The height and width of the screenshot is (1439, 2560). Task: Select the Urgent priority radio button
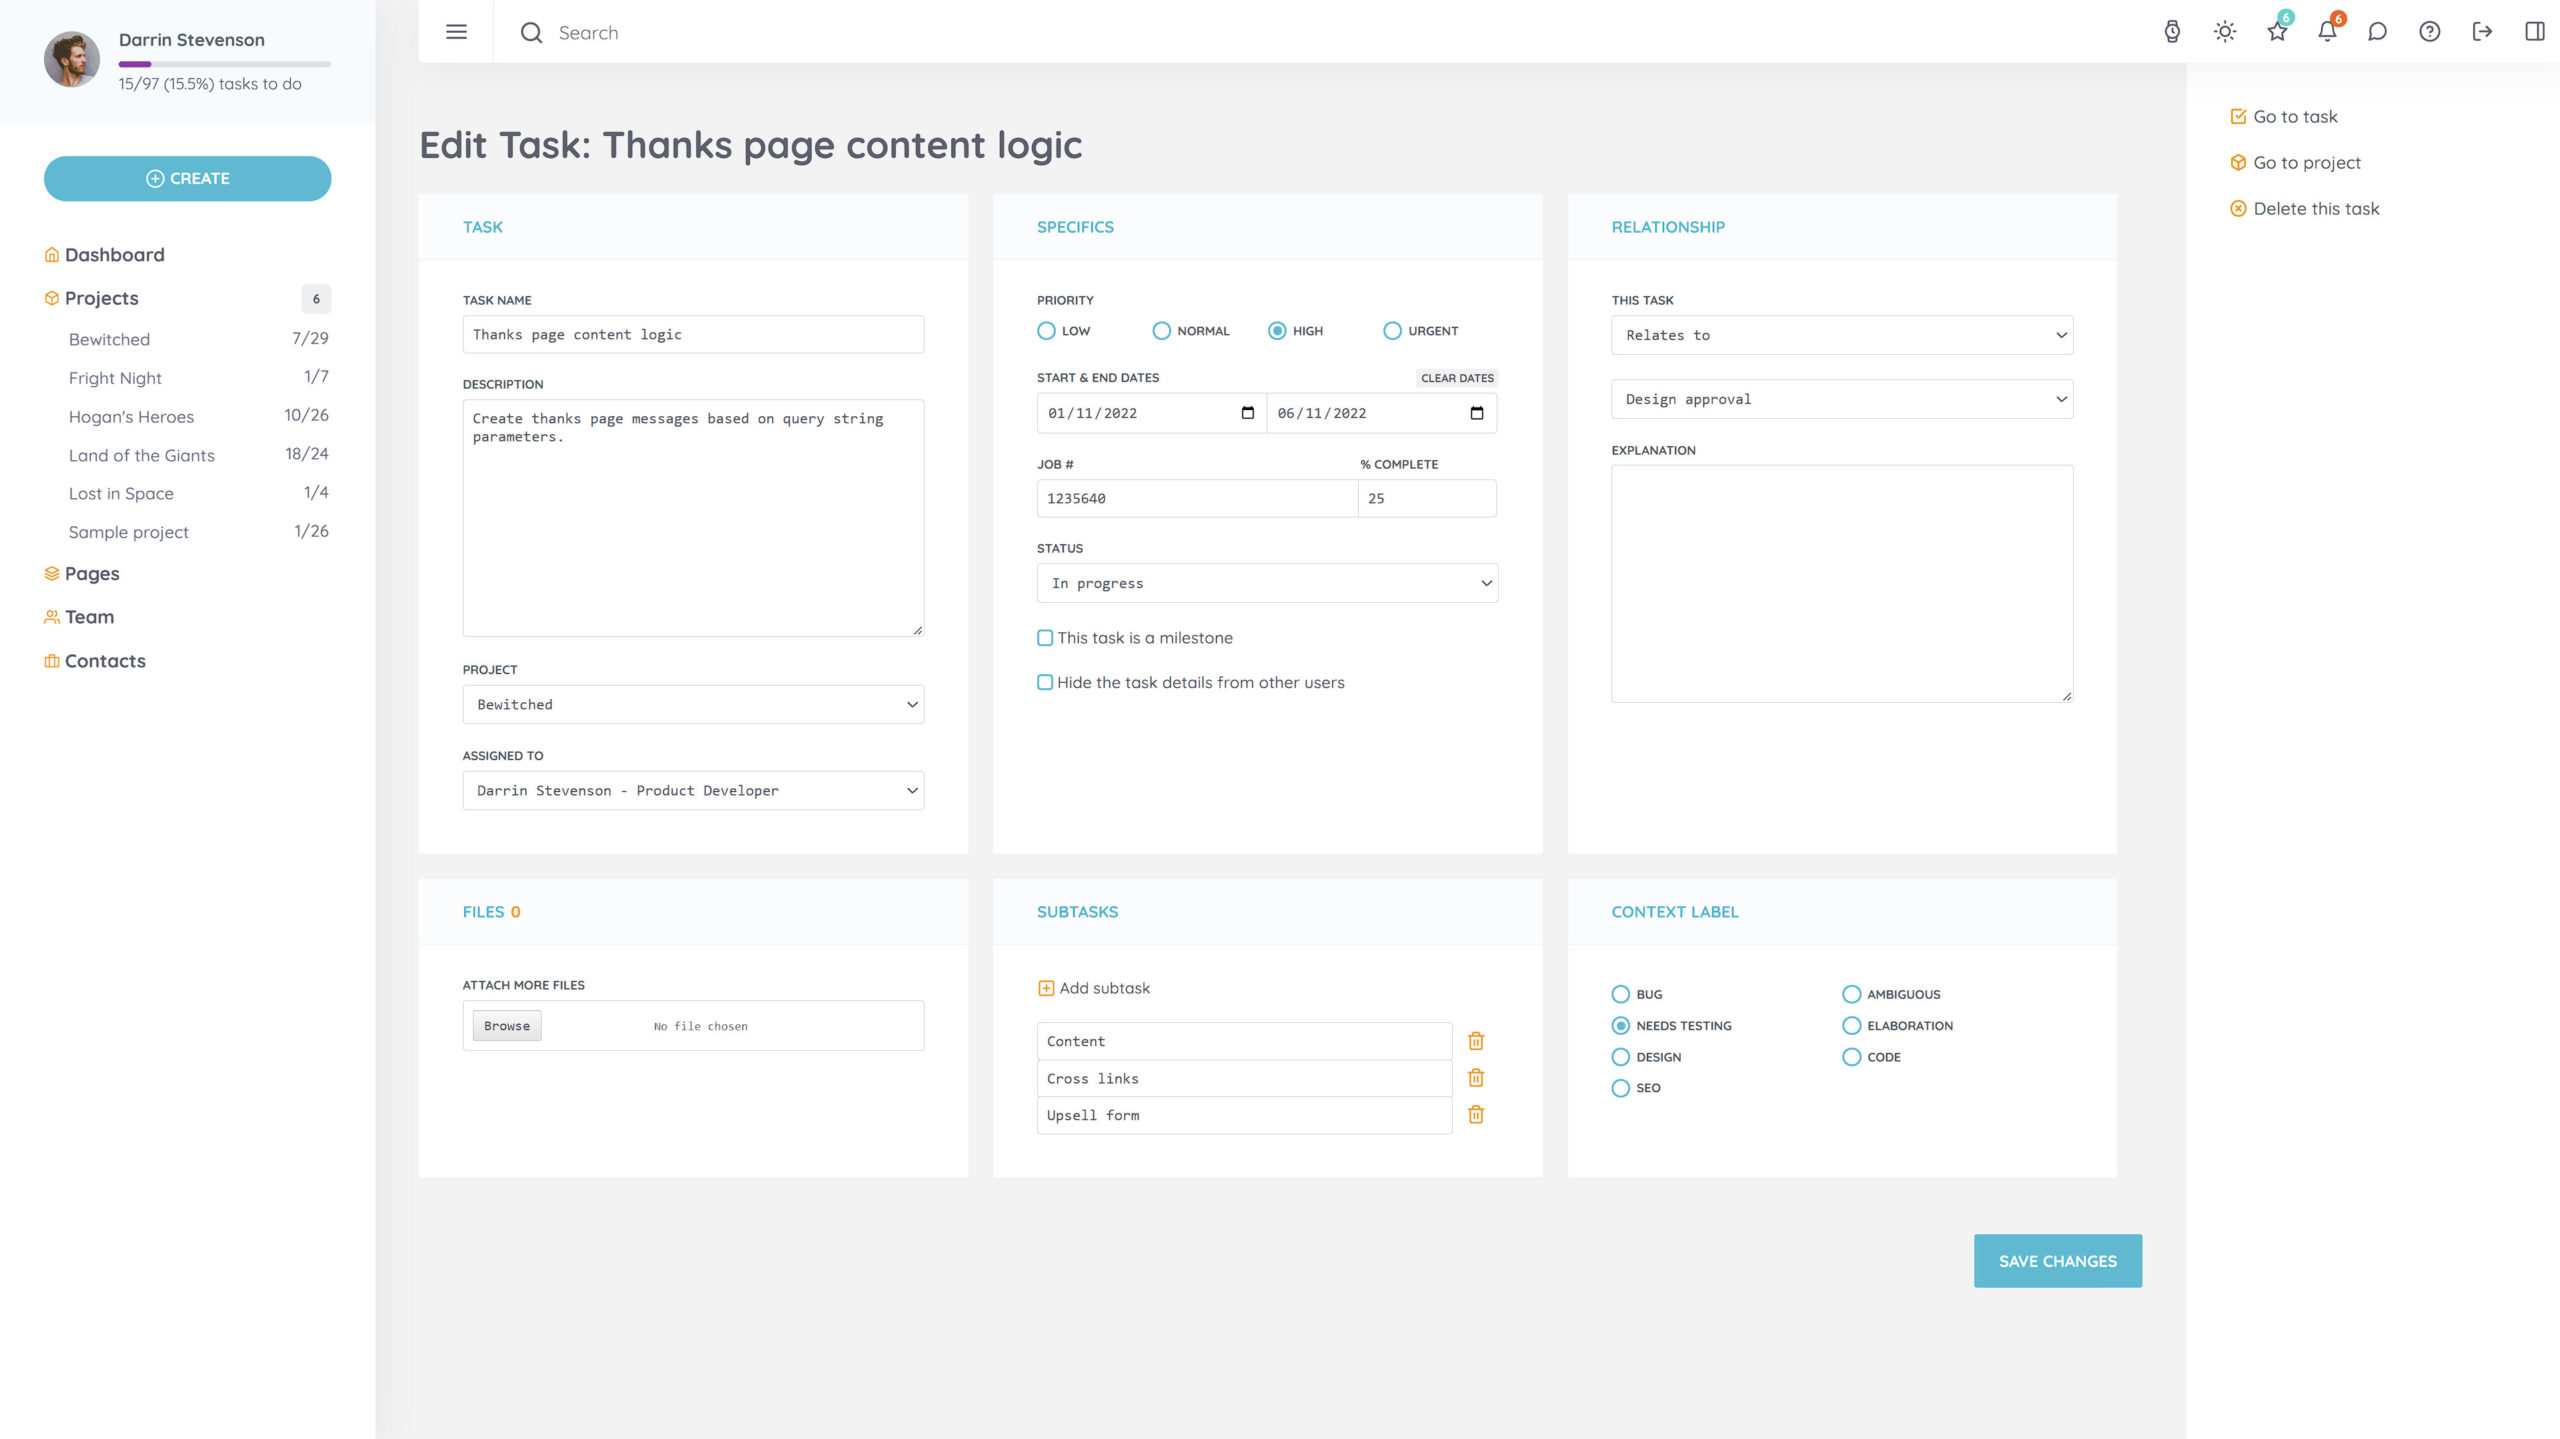(x=1392, y=330)
